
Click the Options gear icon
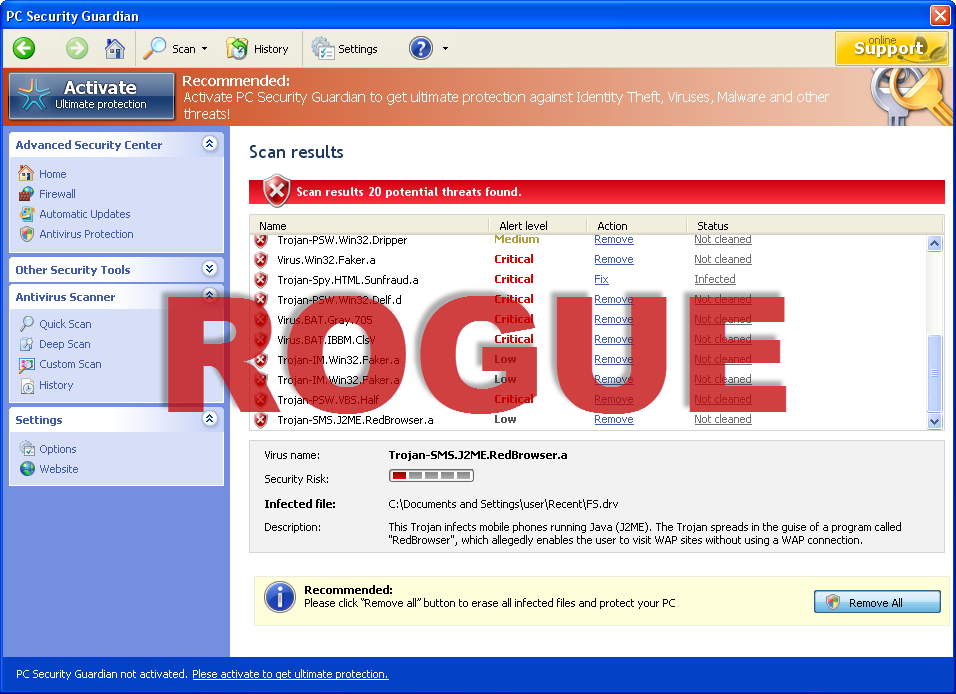pyautogui.click(x=26, y=449)
